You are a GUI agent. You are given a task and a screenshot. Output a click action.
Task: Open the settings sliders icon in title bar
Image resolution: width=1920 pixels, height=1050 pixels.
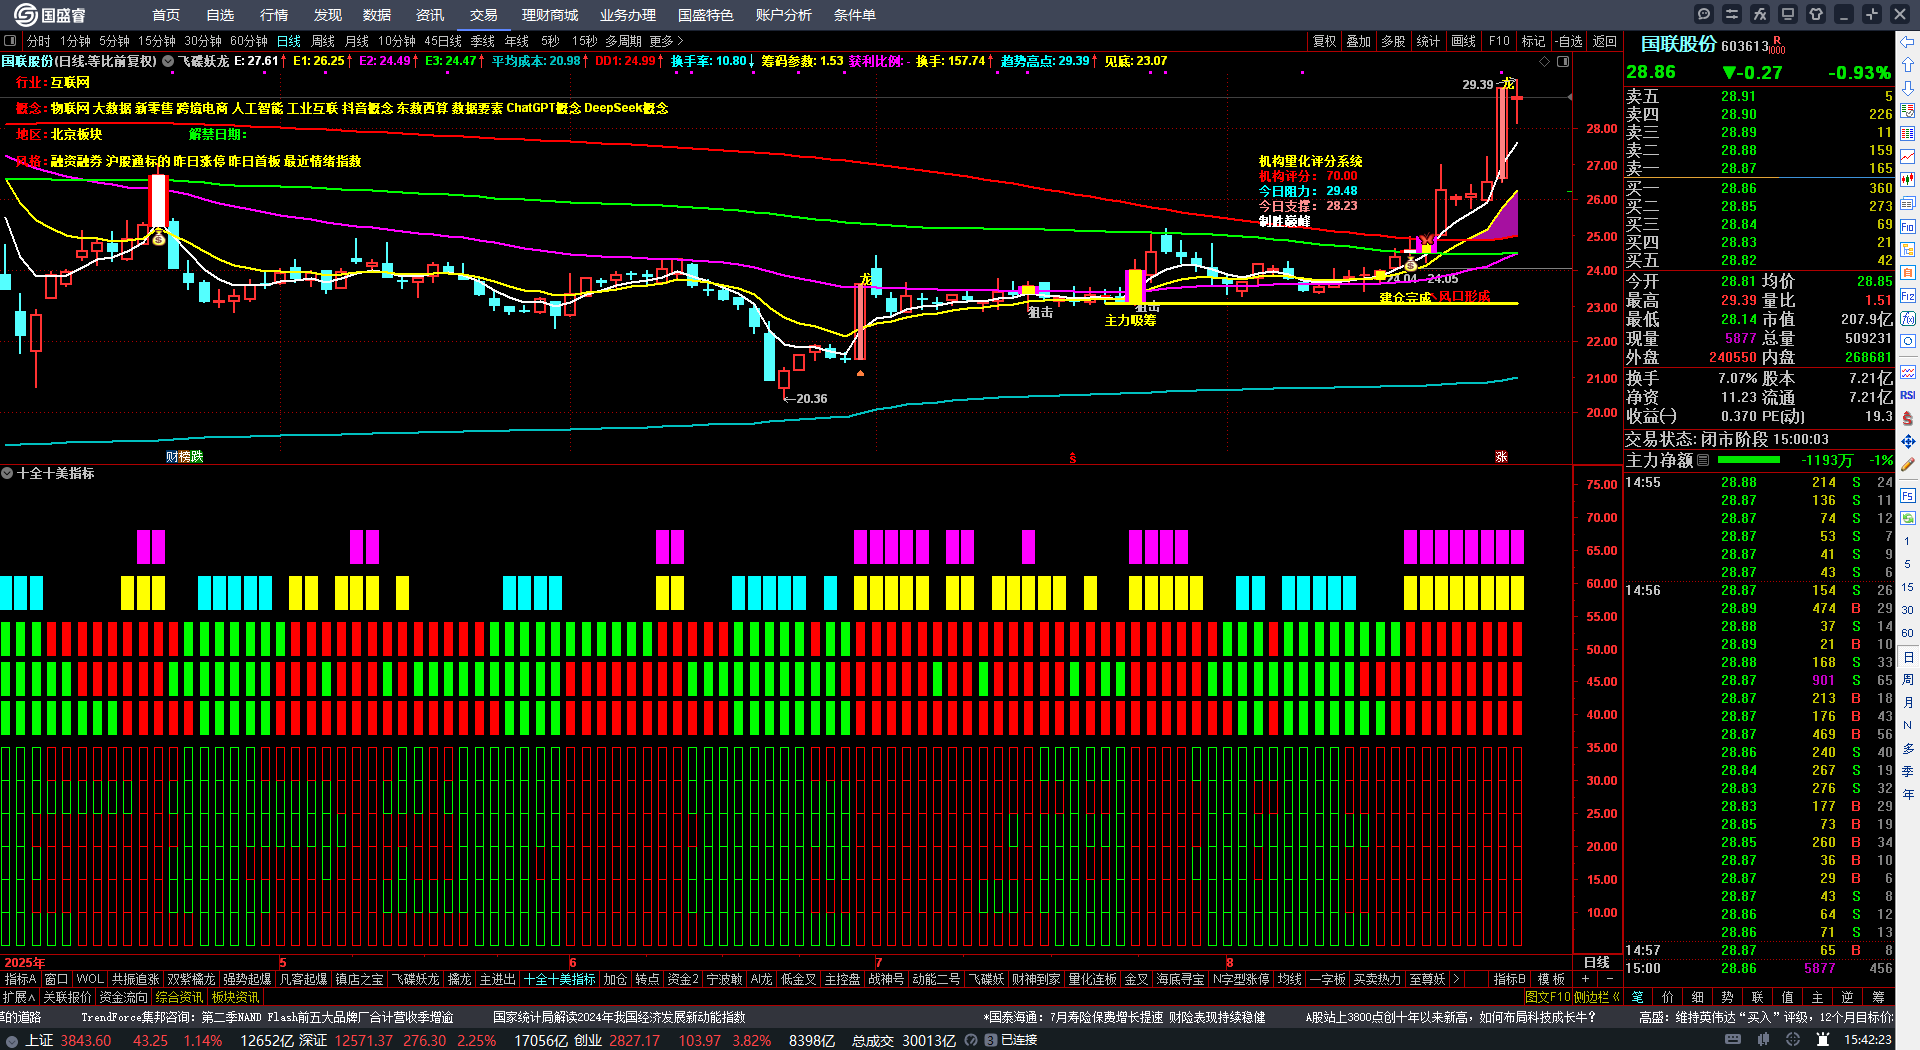point(1732,14)
